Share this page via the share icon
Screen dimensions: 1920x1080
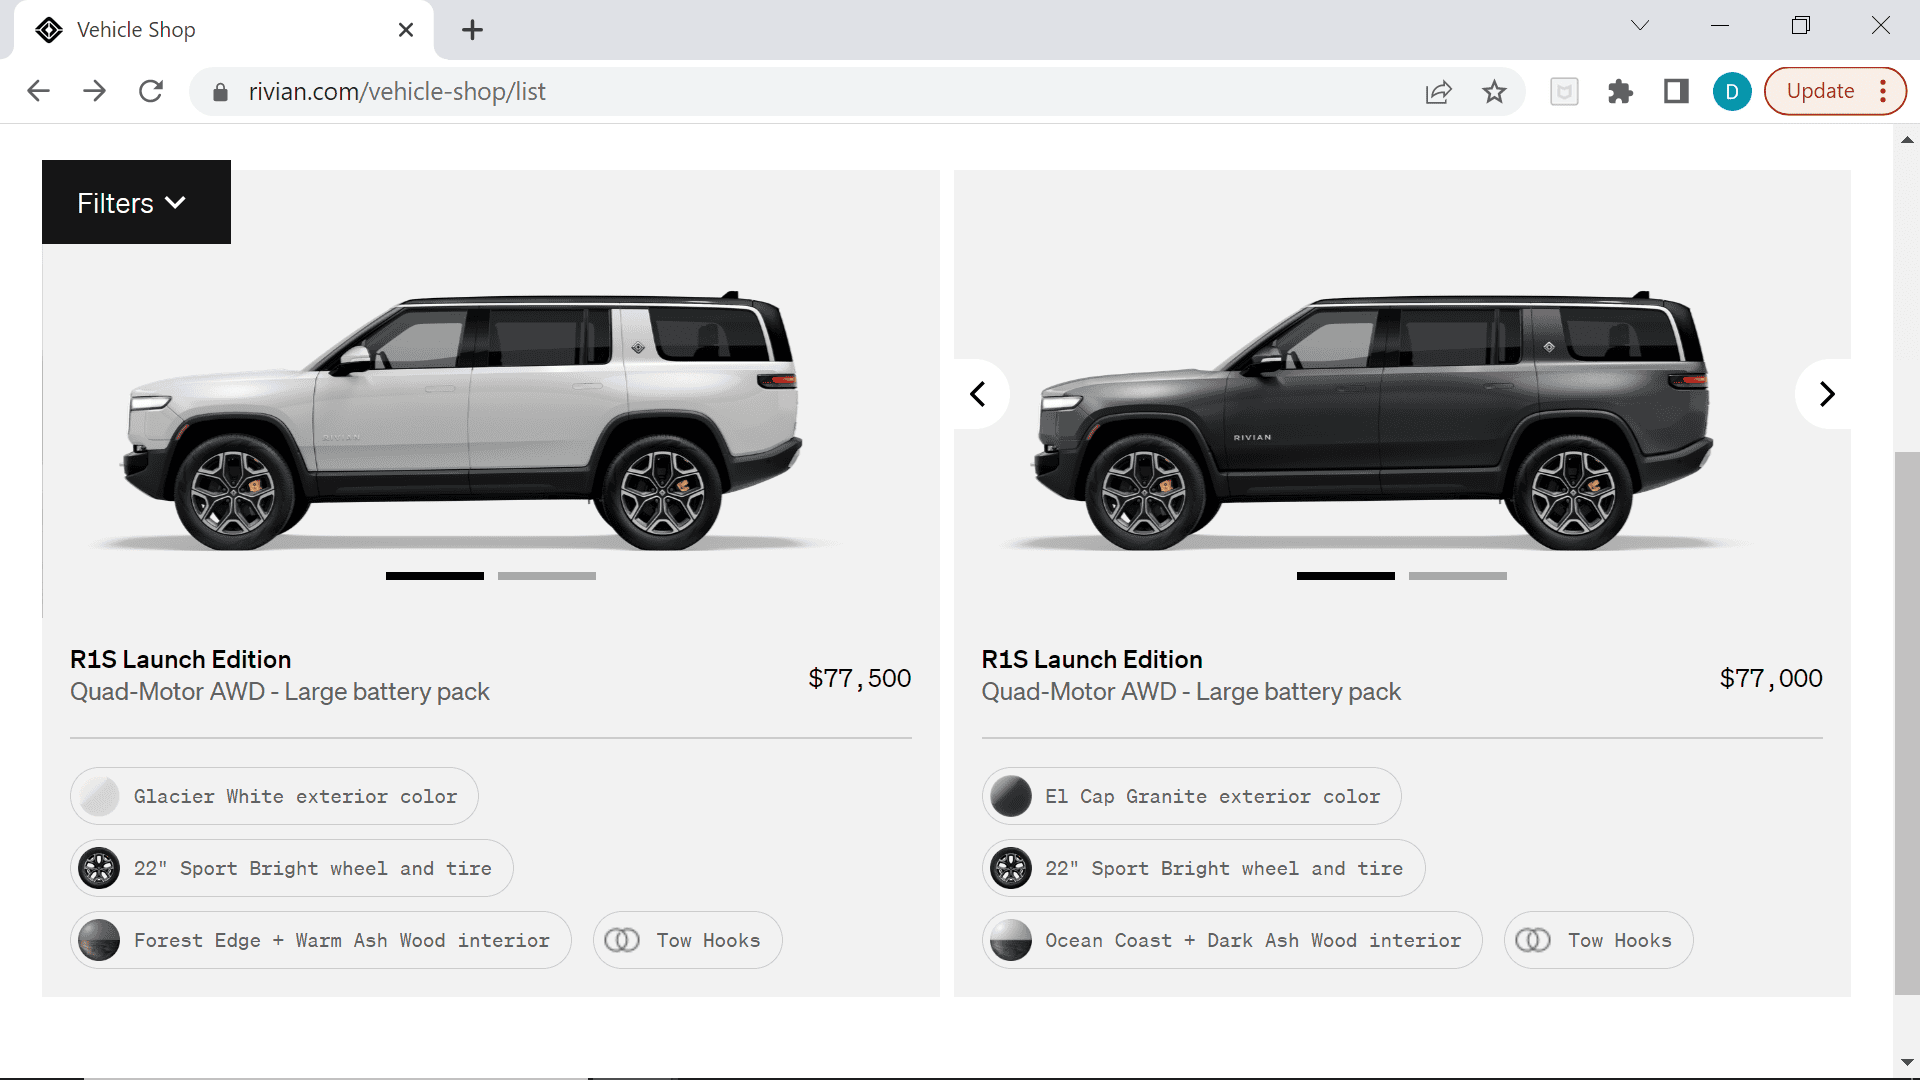pyautogui.click(x=1438, y=92)
